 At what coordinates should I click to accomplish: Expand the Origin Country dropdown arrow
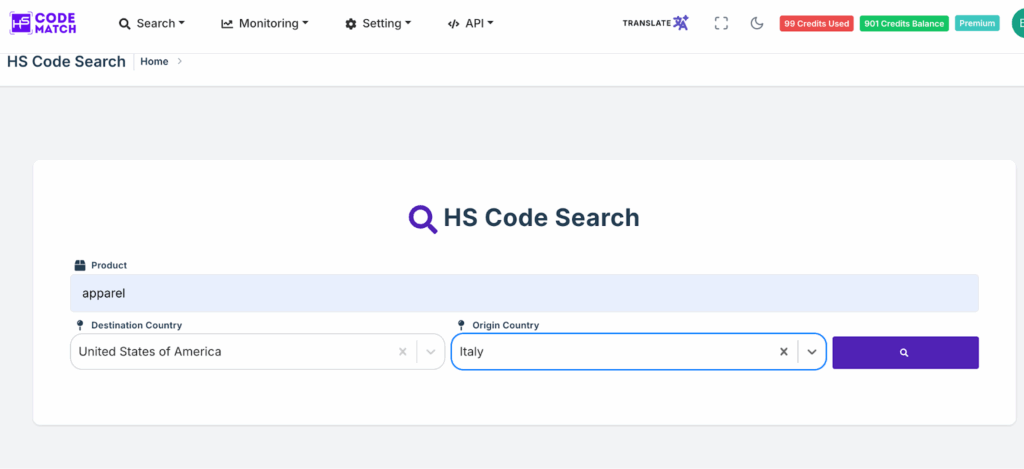812,352
